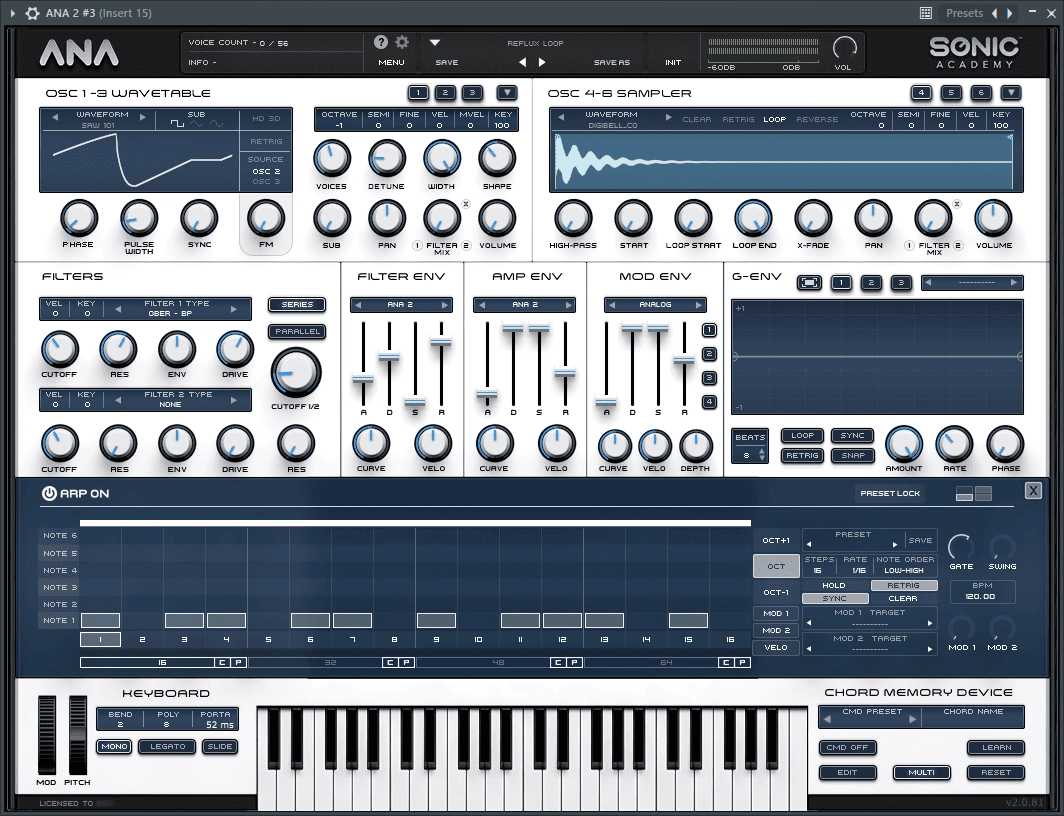1064x816 pixels.
Task: Expand FL Studio plugin wrapper arrow
Action: [x=12, y=13]
